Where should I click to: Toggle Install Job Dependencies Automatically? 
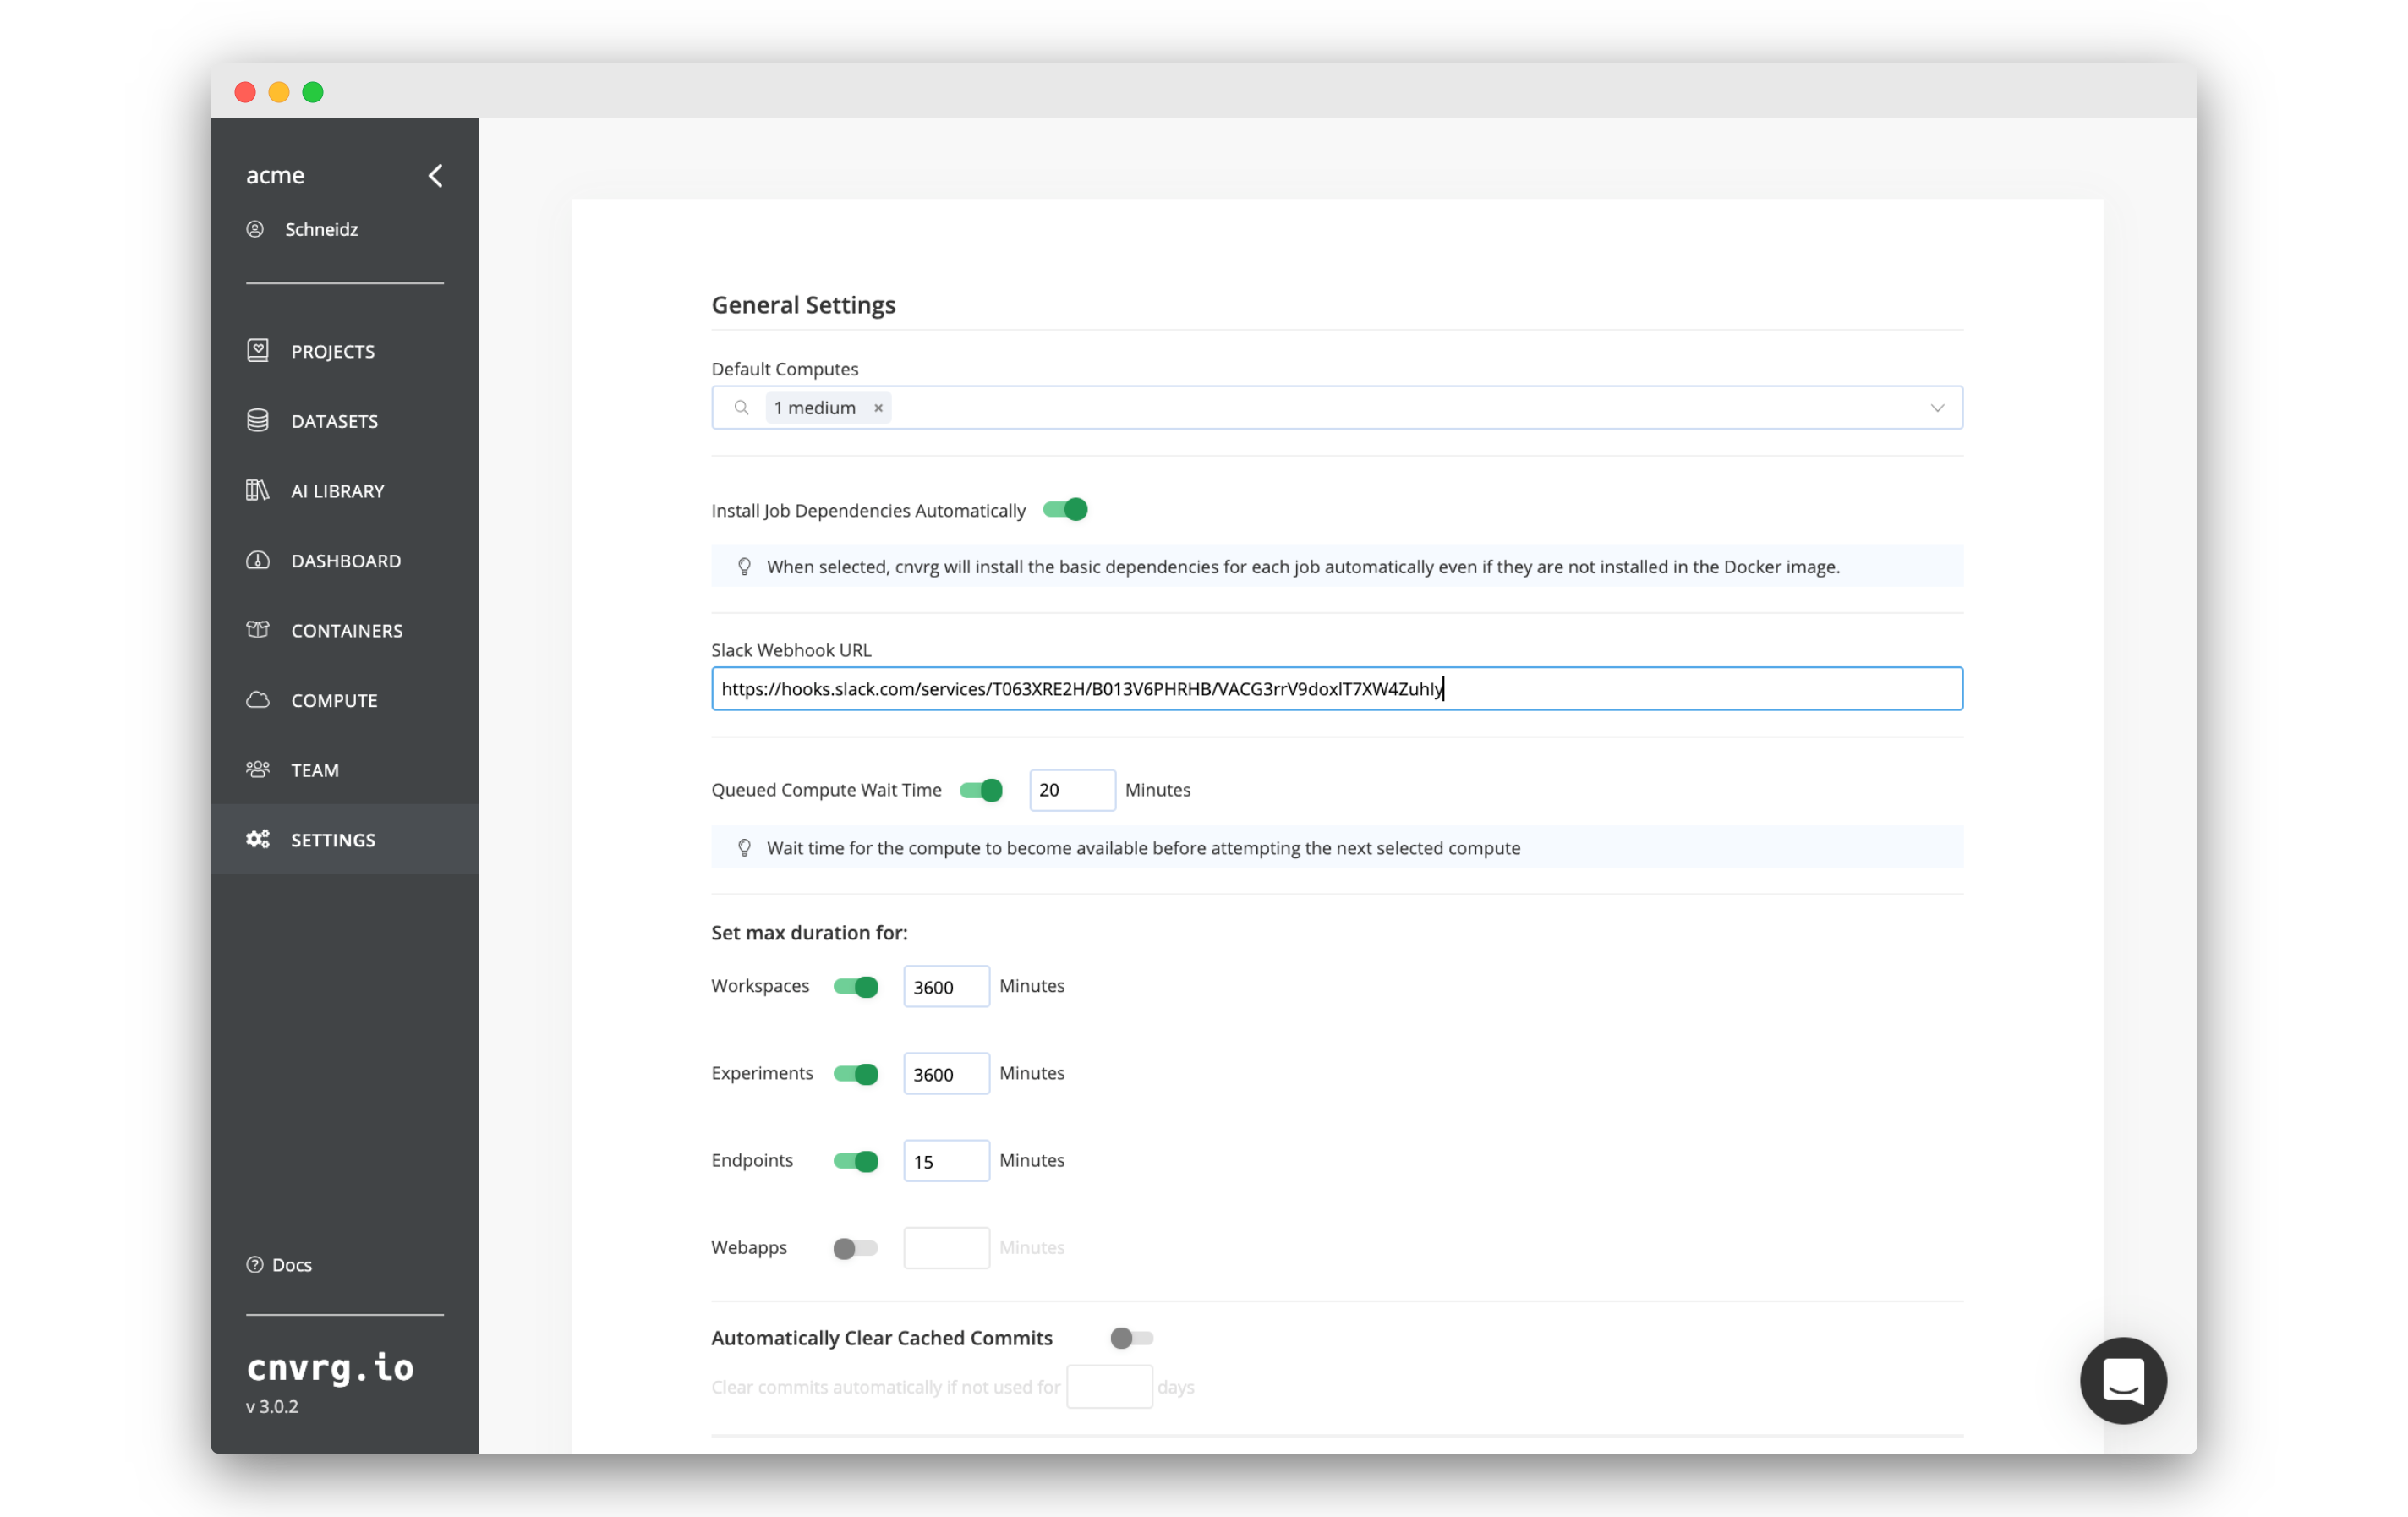[1065, 510]
